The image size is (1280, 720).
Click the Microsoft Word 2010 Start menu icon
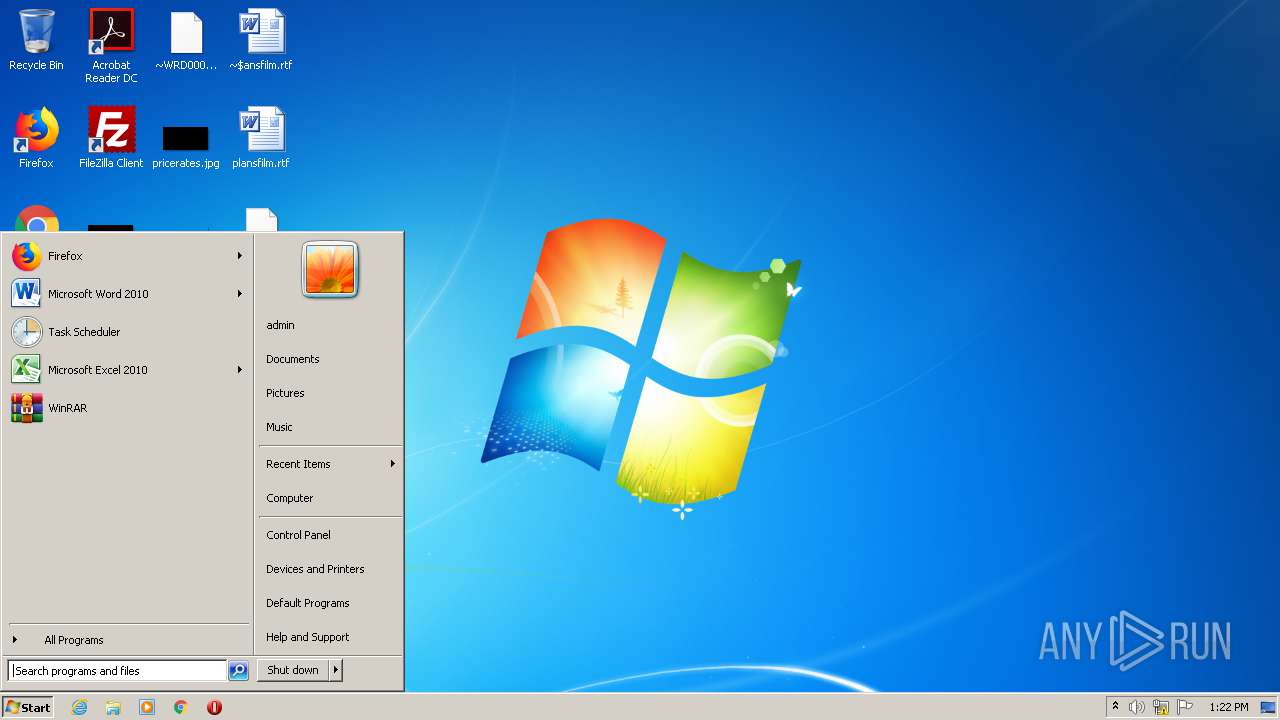click(x=27, y=294)
